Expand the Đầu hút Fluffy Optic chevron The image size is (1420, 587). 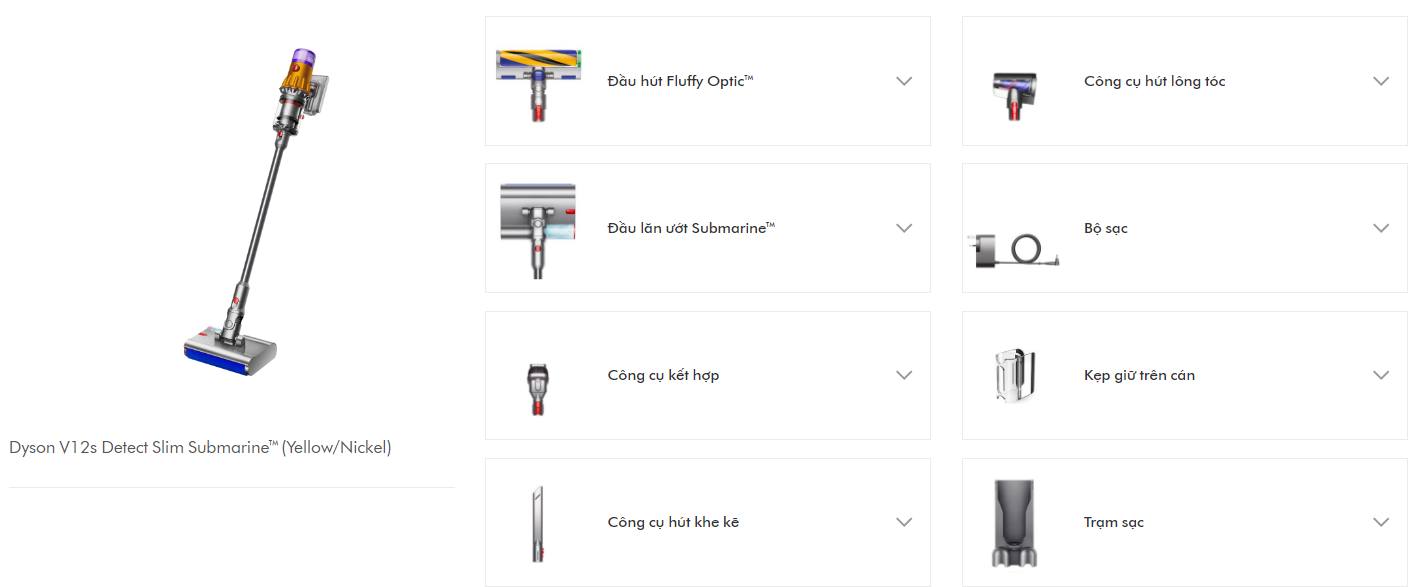904,81
